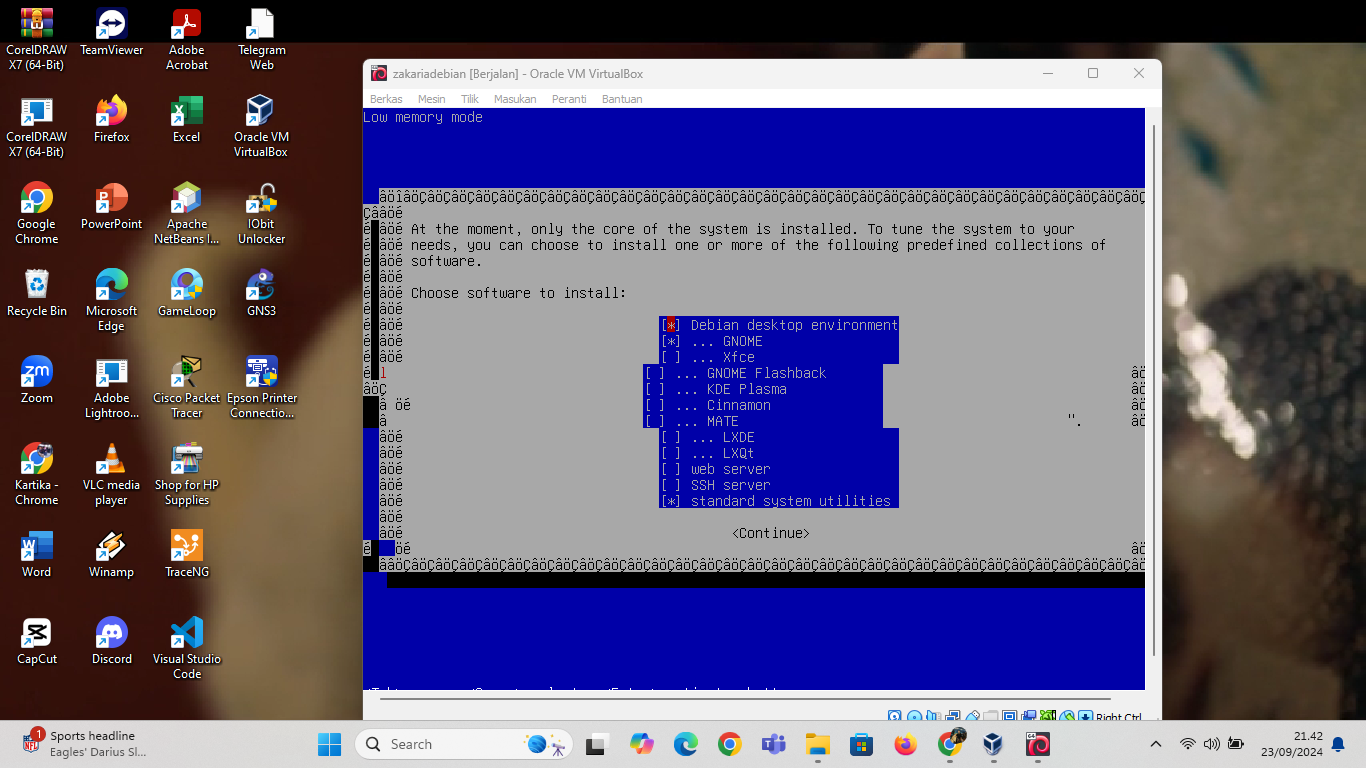Select the PowerPoint desktop icon
This screenshot has width=1366, height=768.
[111, 207]
